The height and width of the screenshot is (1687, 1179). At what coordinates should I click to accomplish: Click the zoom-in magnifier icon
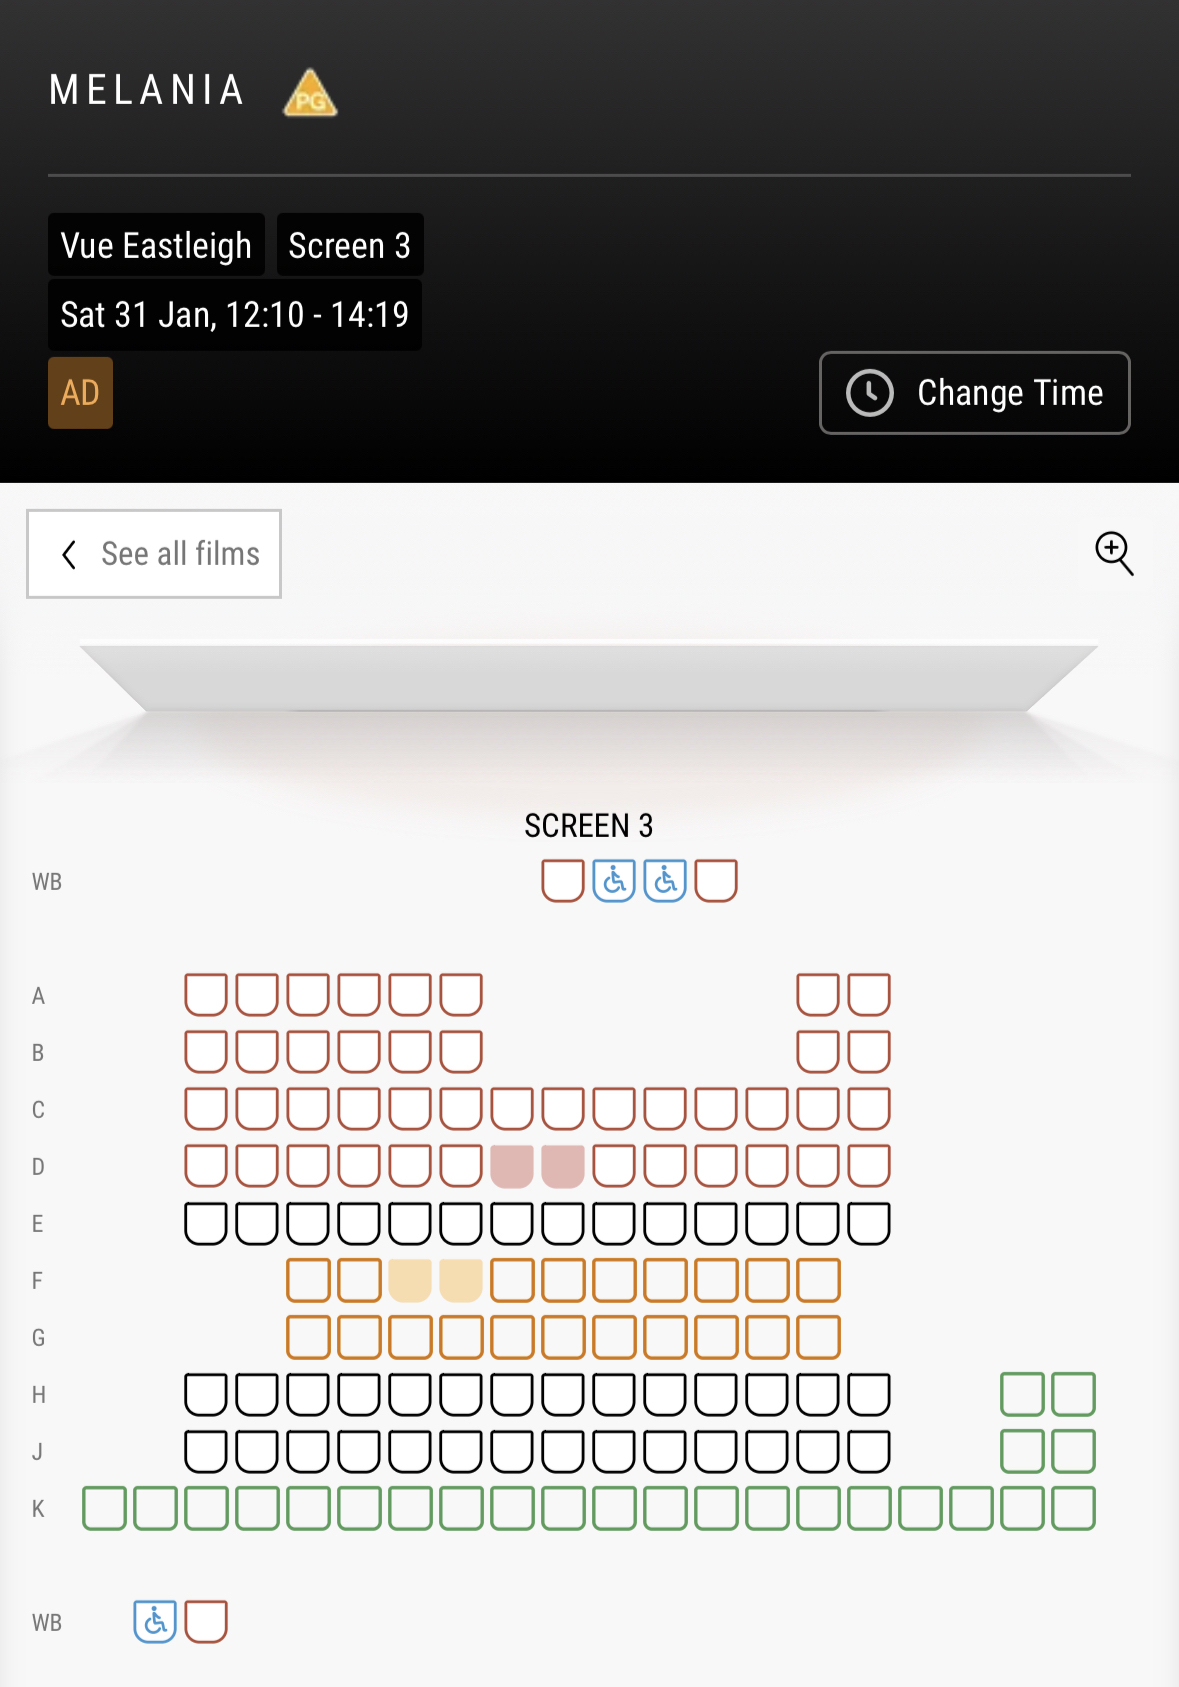(x=1114, y=553)
